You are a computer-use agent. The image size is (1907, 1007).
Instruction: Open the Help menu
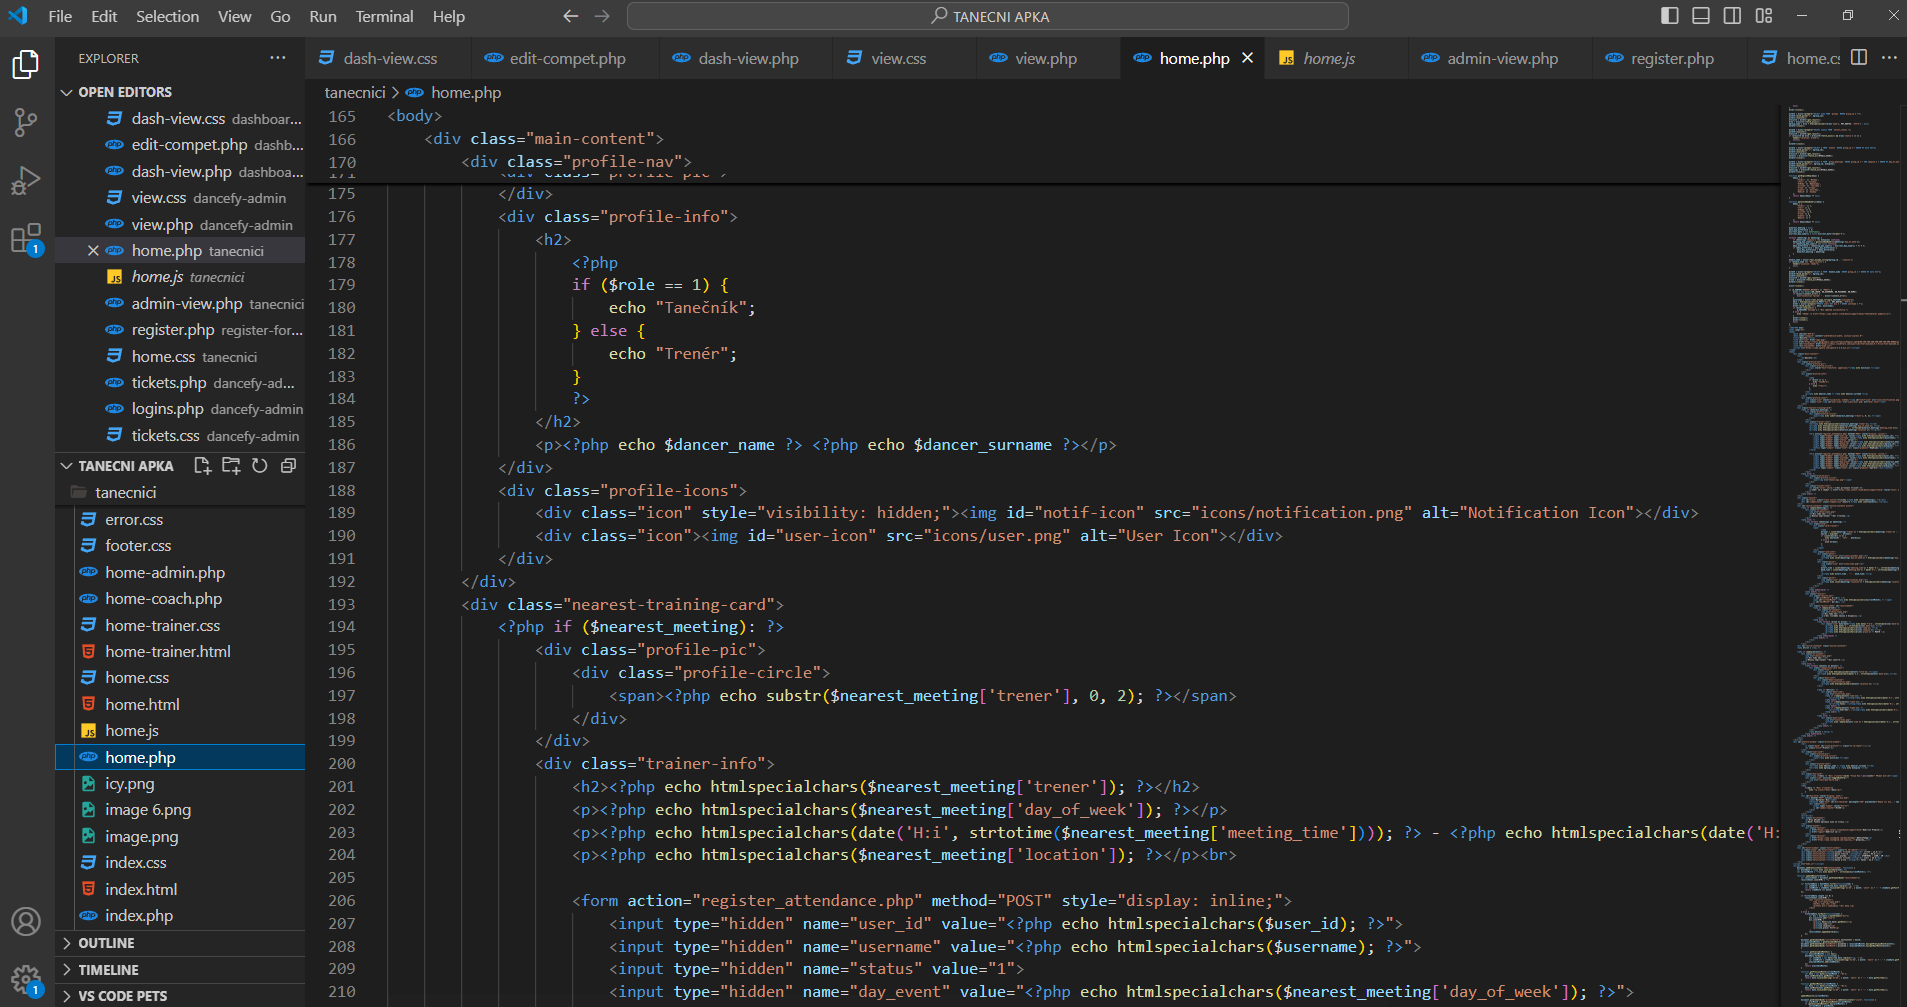[449, 16]
